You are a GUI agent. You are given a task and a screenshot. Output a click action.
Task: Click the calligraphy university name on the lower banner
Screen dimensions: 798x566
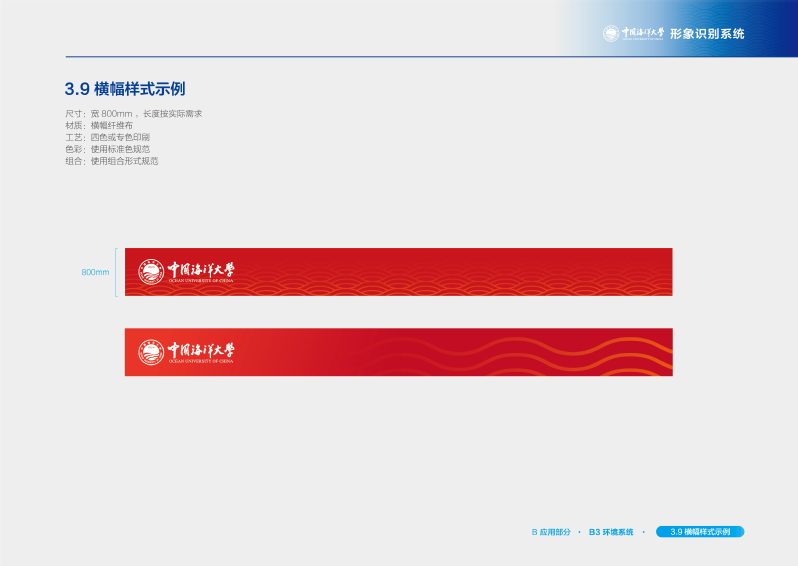(201, 350)
